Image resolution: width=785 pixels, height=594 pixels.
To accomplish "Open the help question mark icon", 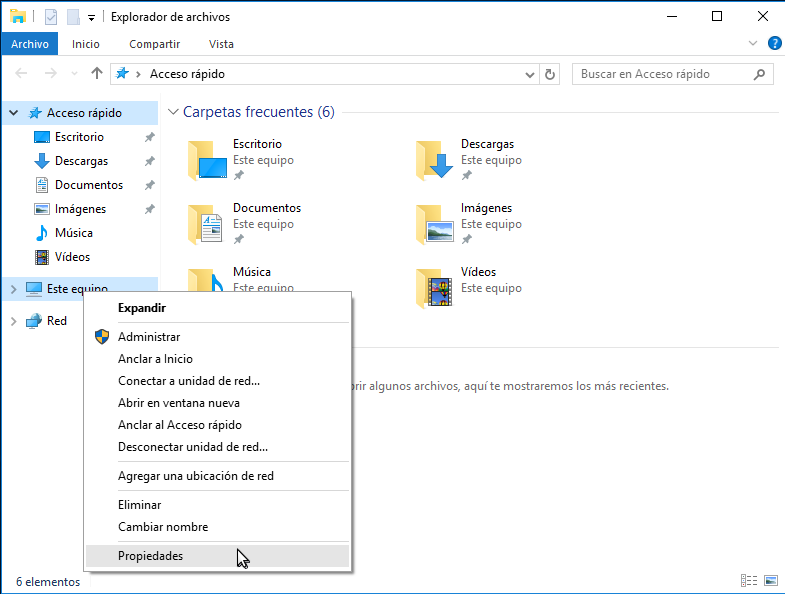I will coord(774,44).
